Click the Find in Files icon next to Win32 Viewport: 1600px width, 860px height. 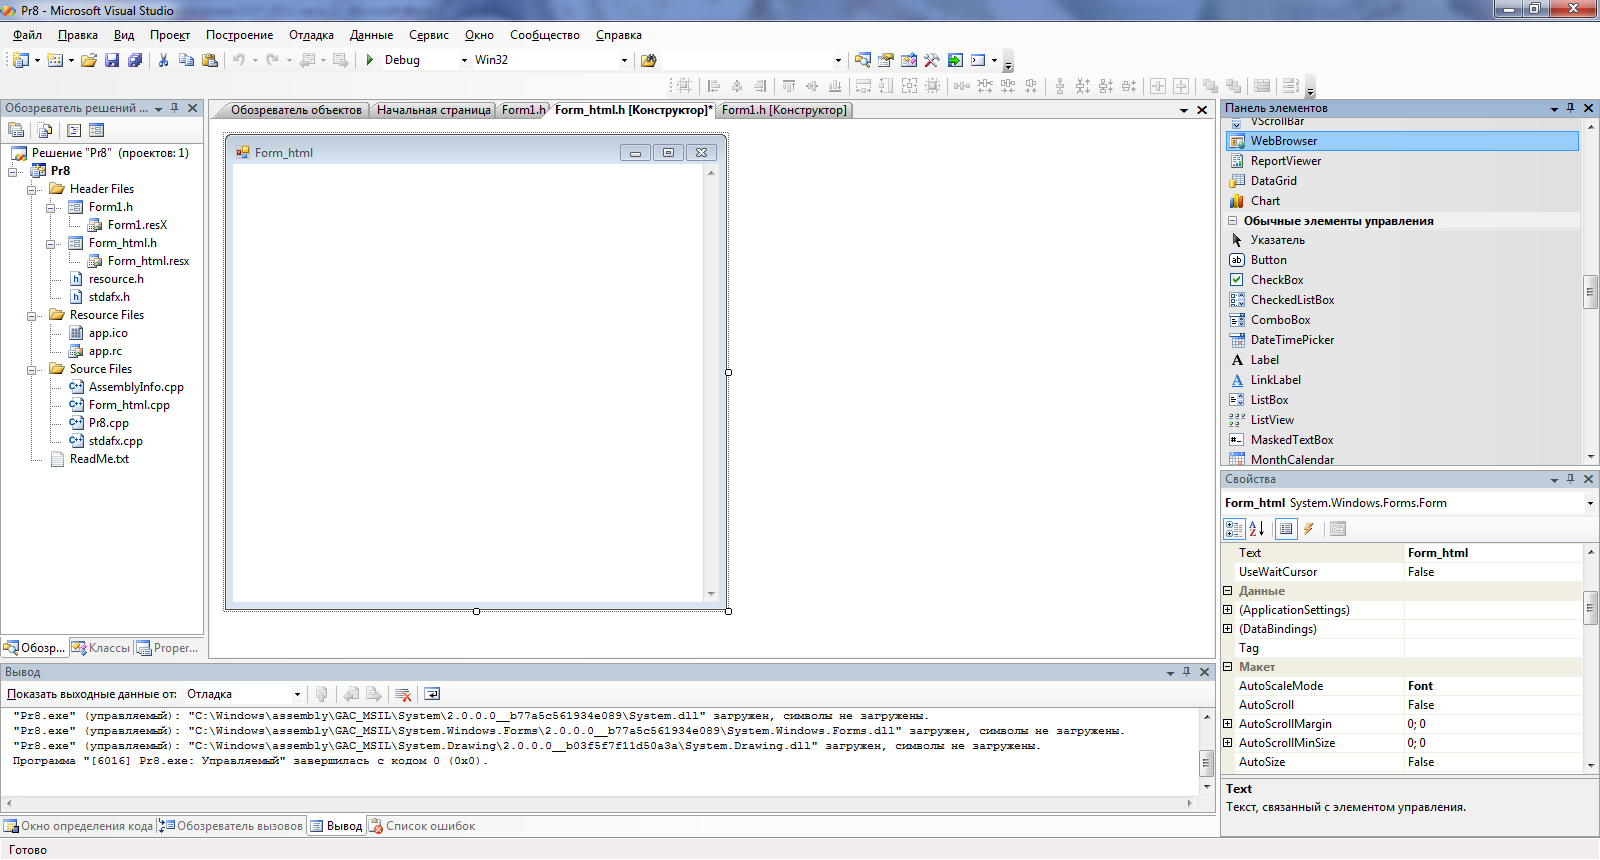pos(648,60)
